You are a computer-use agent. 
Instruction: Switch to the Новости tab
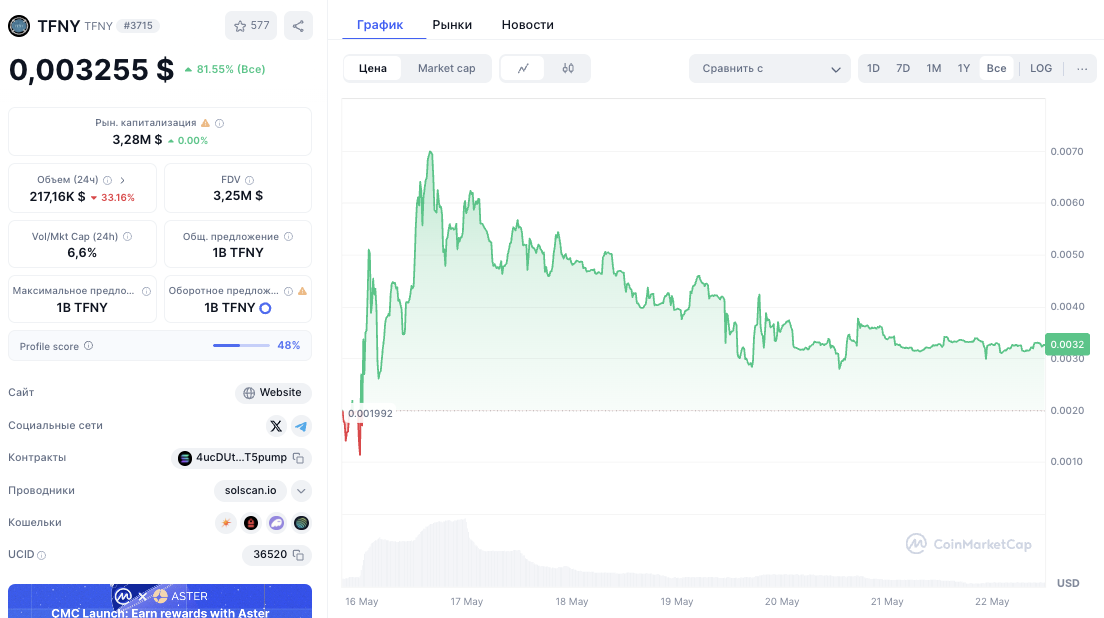point(527,25)
